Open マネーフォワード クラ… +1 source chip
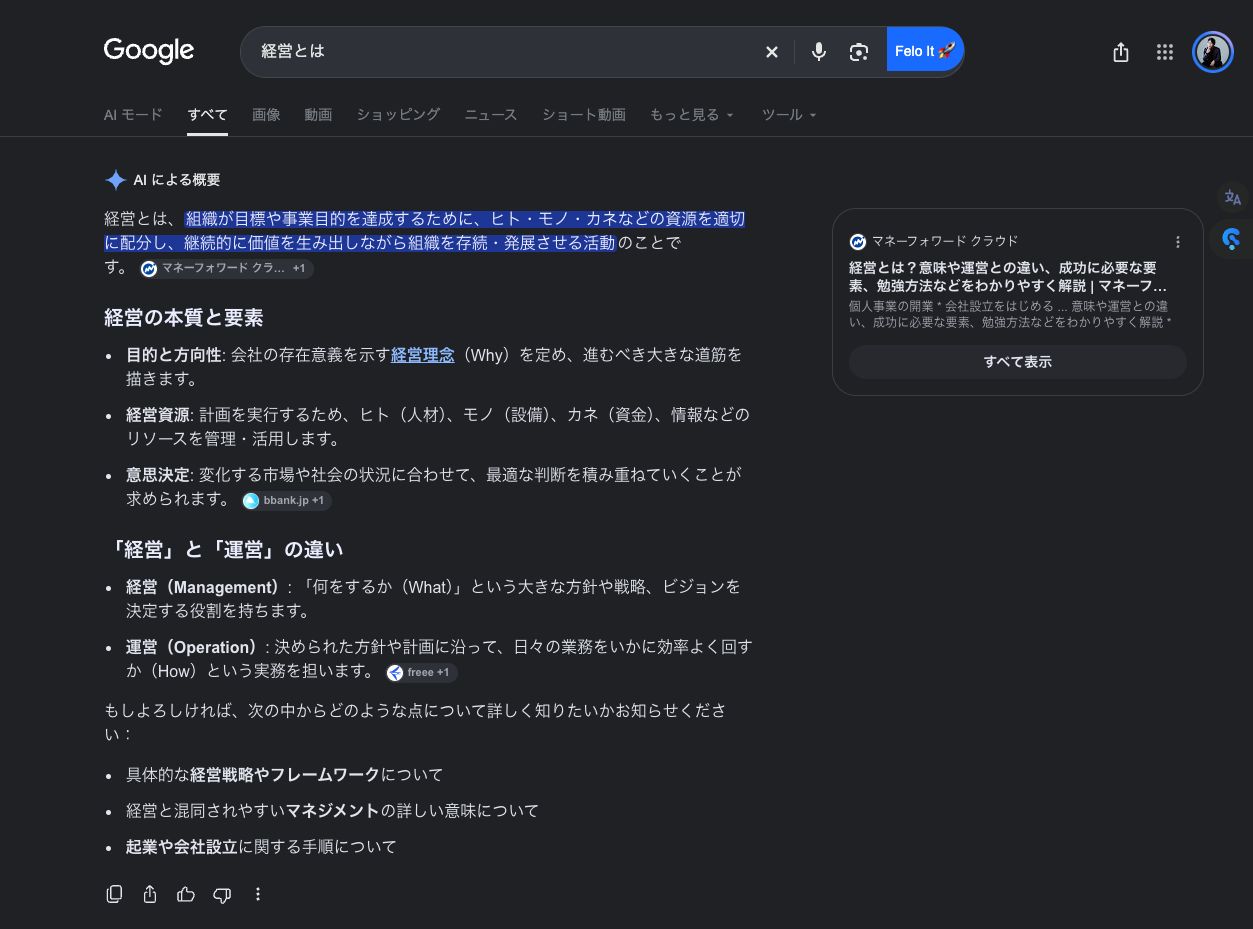 226,269
